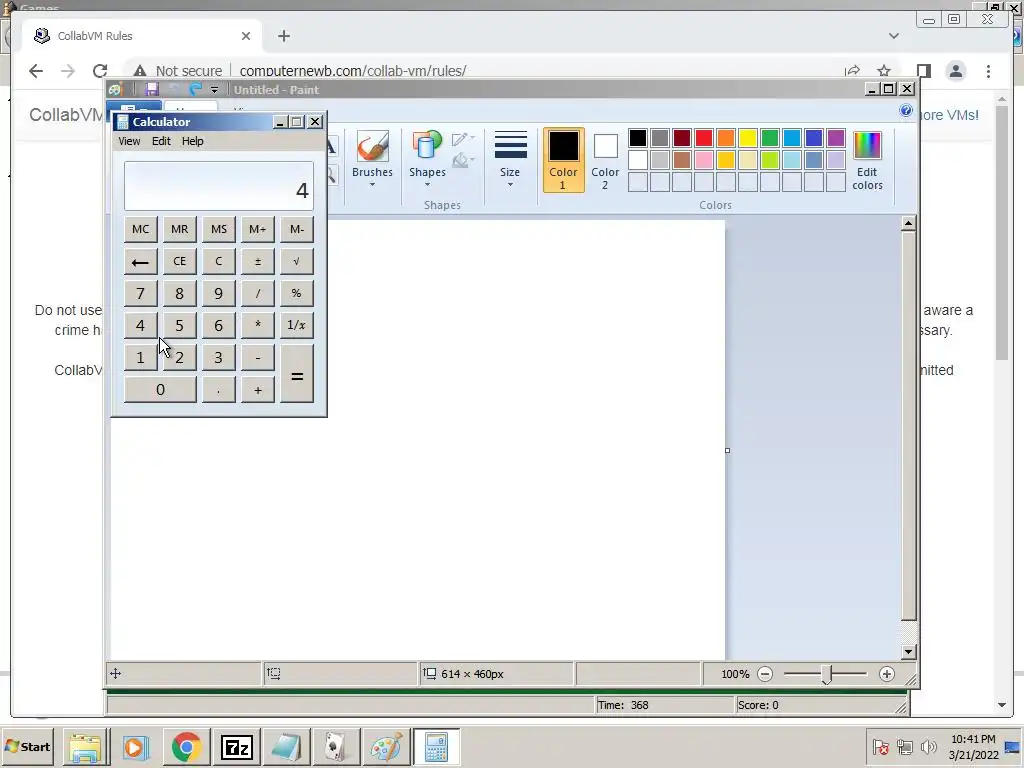Click the Chrome back arrow

(x=36, y=71)
